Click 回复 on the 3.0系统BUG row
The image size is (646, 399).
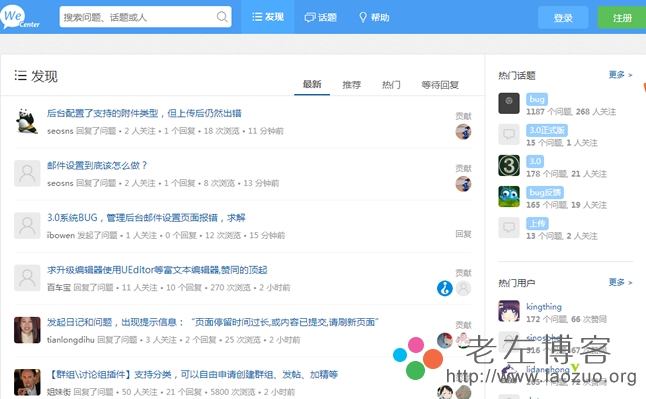click(463, 234)
